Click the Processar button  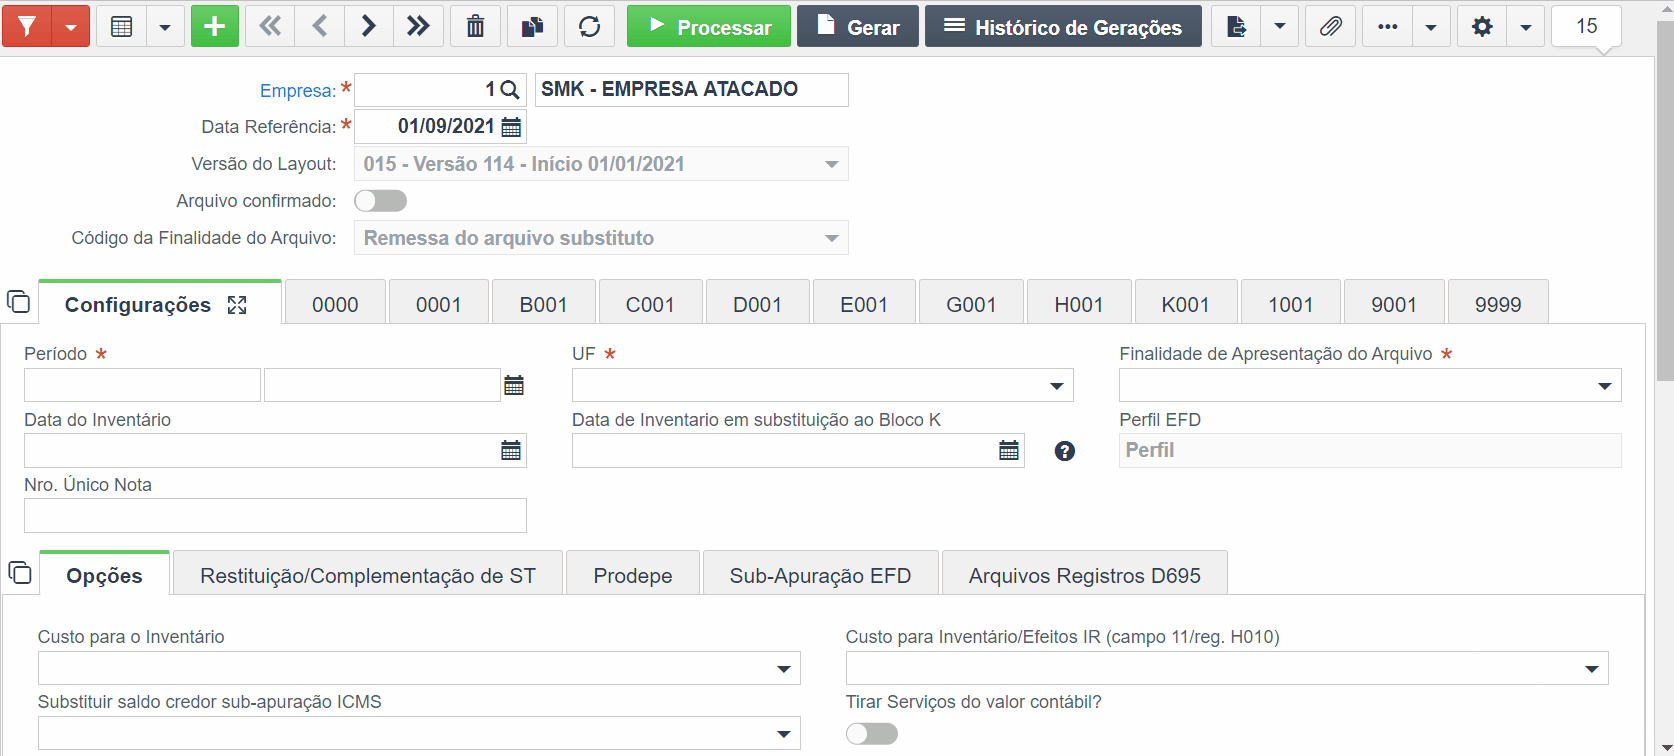709,26
